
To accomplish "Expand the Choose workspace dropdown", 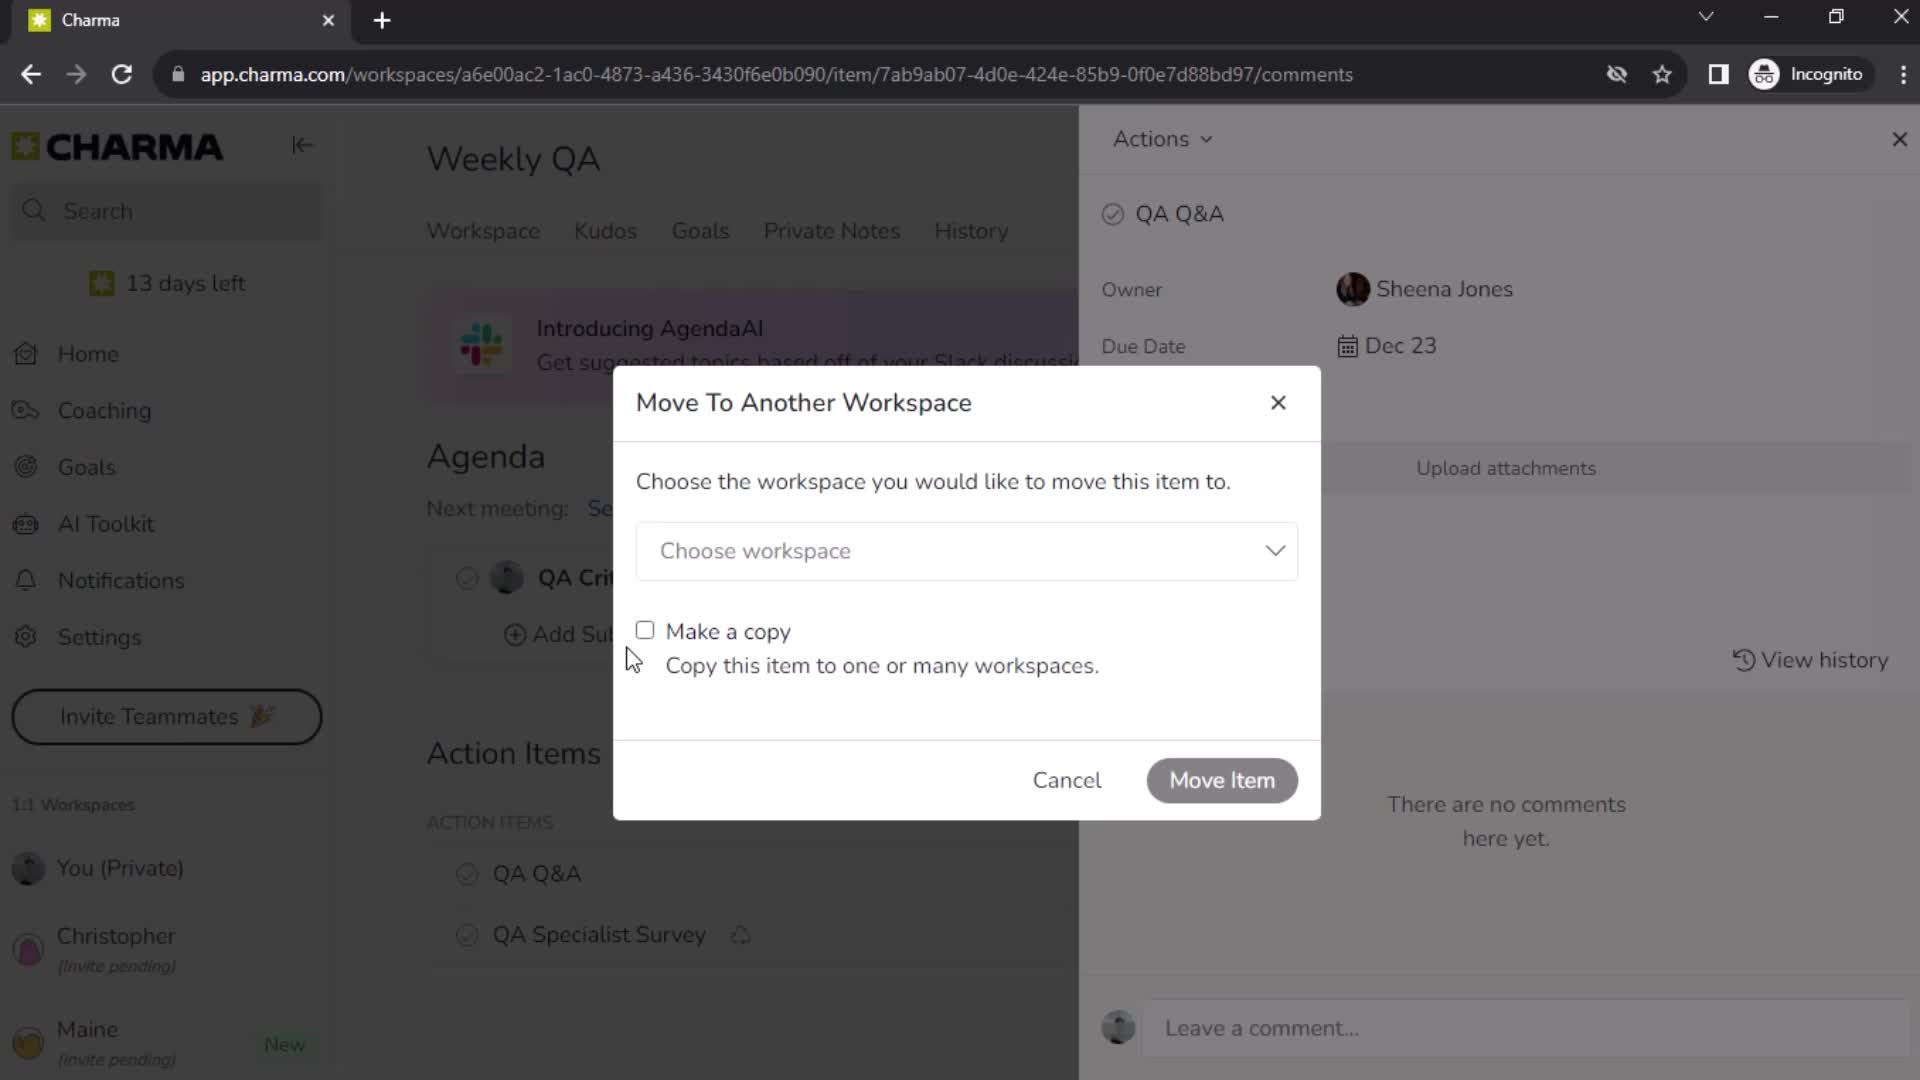I will point(969,551).
